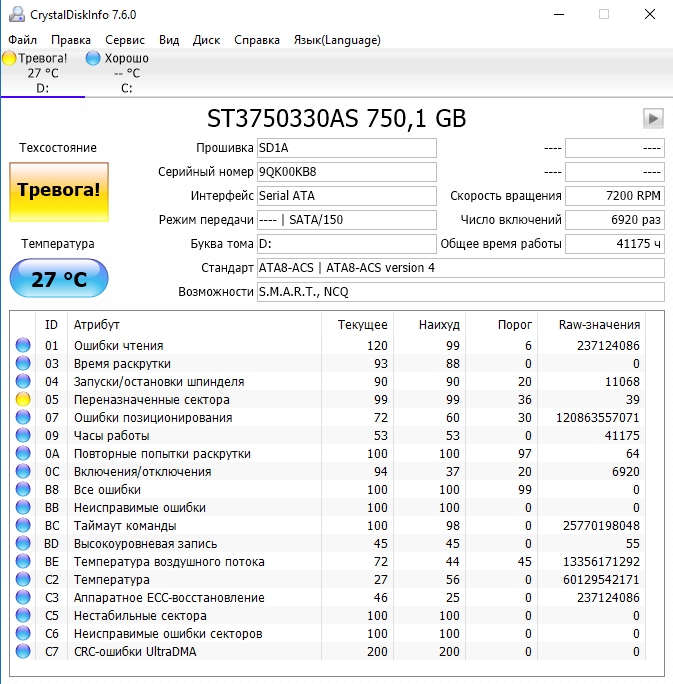Click the status icon for Таймаут команды
Screen dimensions: 673x684
coord(23,525)
